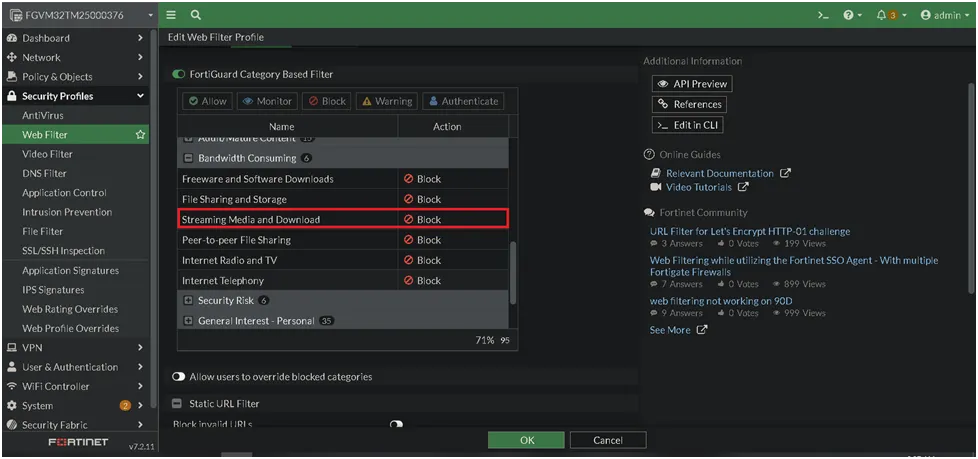Collapse the Security Profiles menu
978x459 pixels.
(x=75, y=96)
